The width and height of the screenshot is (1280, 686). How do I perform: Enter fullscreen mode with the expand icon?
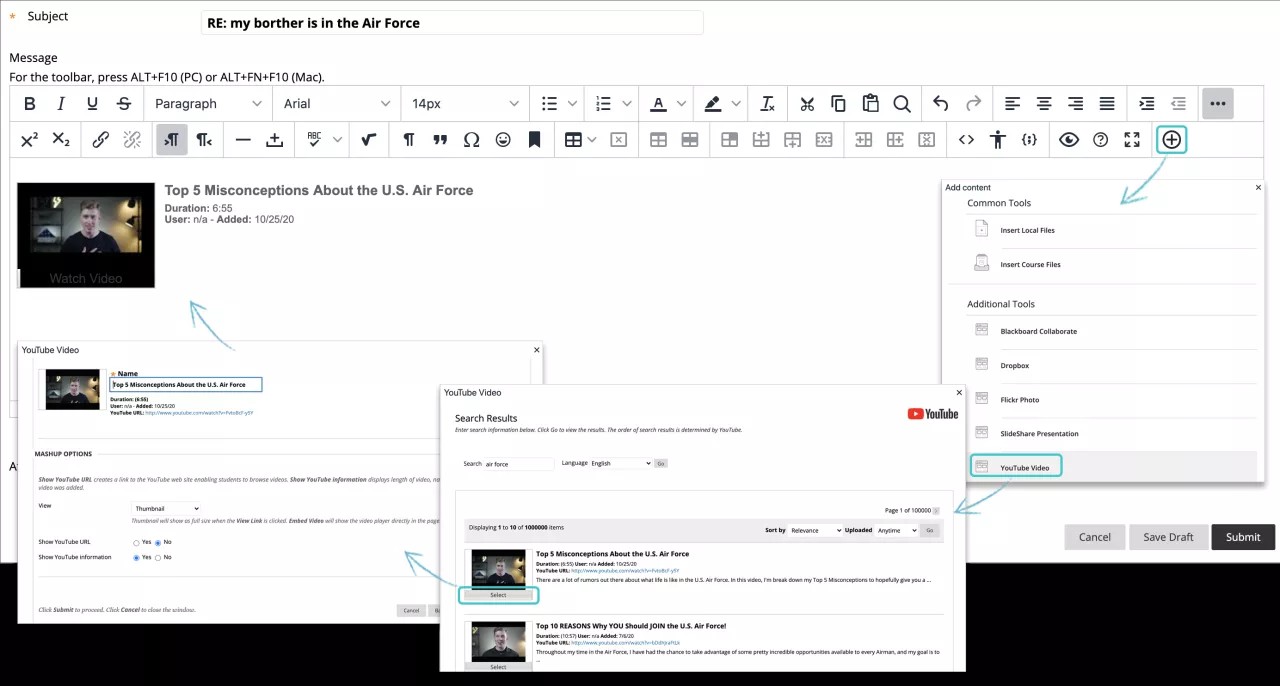pyautogui.click(x=1131, y=139)
